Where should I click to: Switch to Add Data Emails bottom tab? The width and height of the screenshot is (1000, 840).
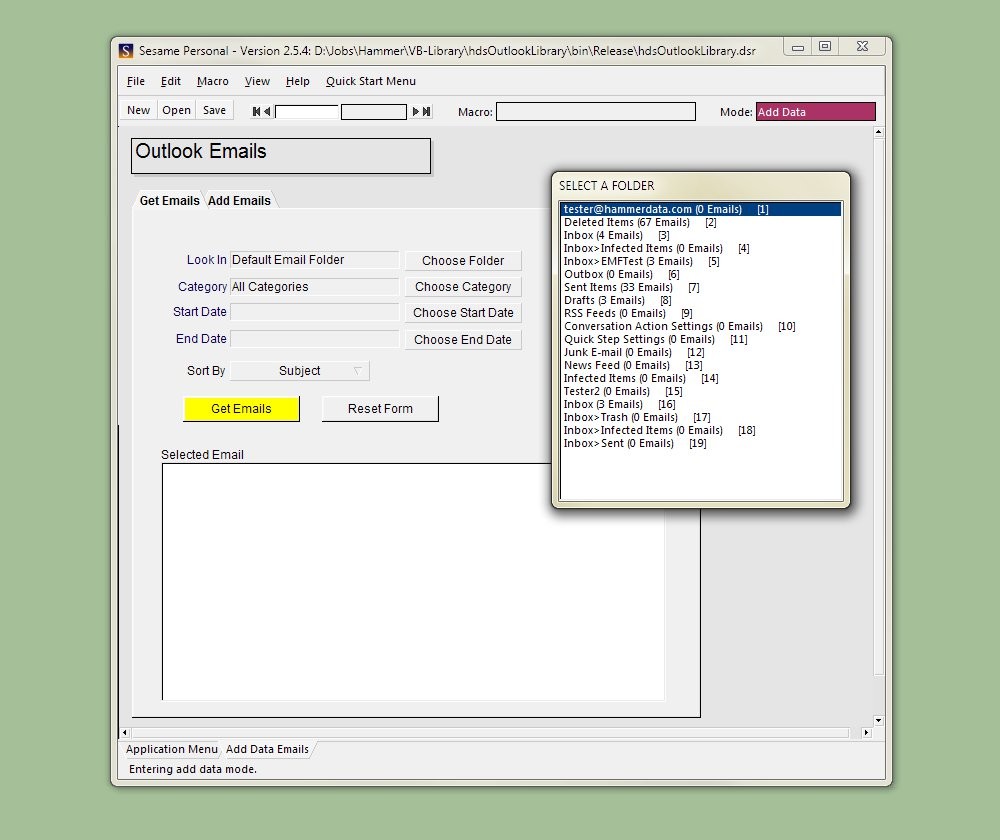point(267,749)
